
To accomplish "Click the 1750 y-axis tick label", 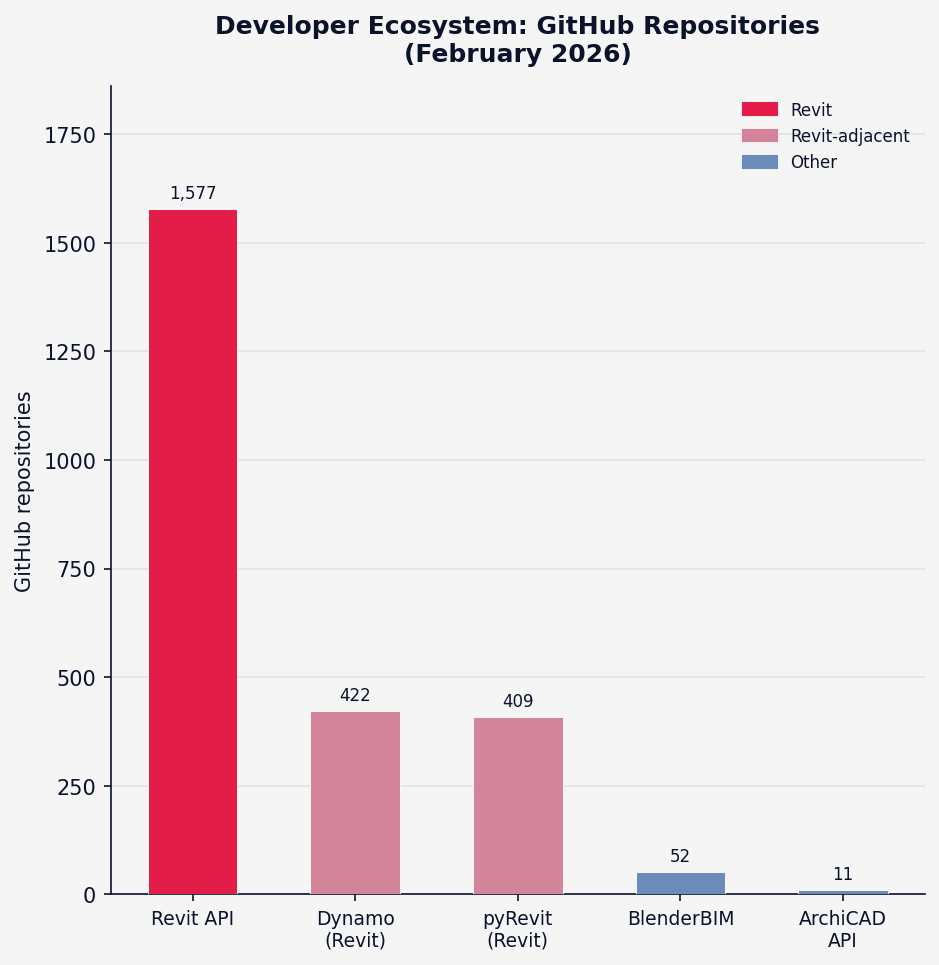I will click(70, 135).
